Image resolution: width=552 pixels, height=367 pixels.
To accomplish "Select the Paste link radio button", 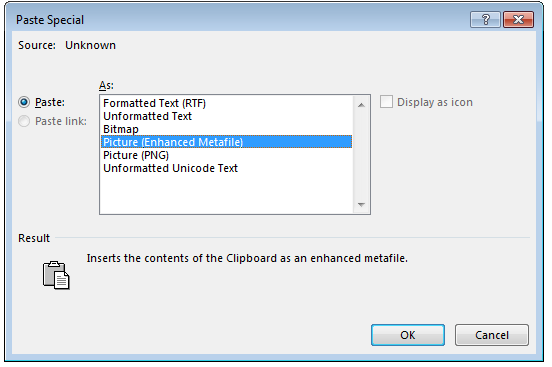I will pyautogui.click(x=24, y=121).
